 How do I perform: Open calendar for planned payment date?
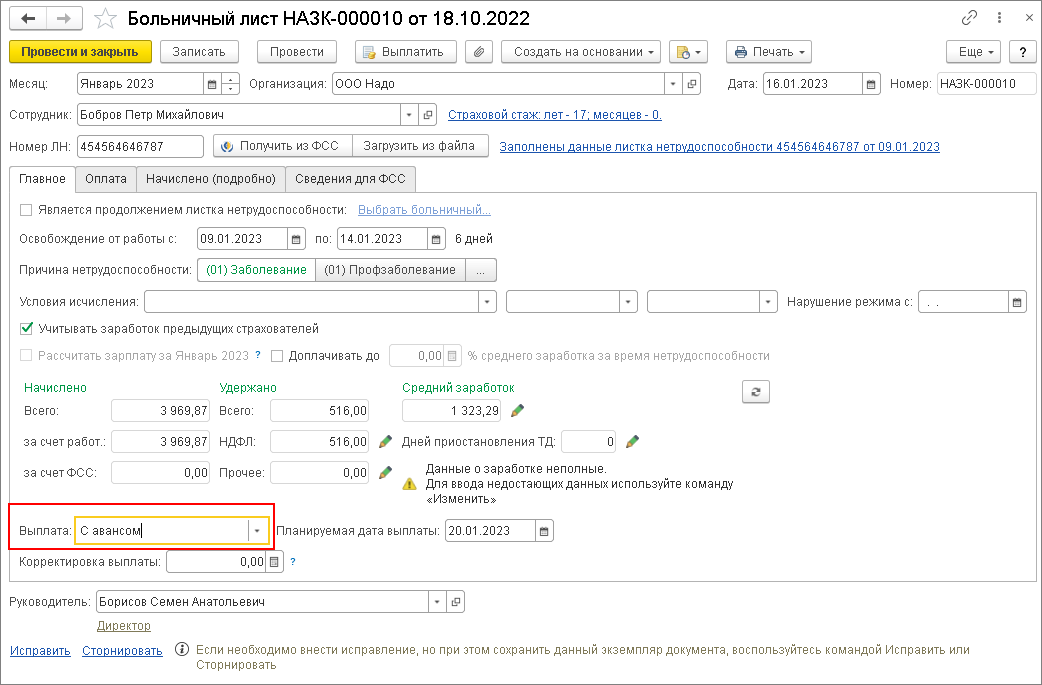[544, 532]
